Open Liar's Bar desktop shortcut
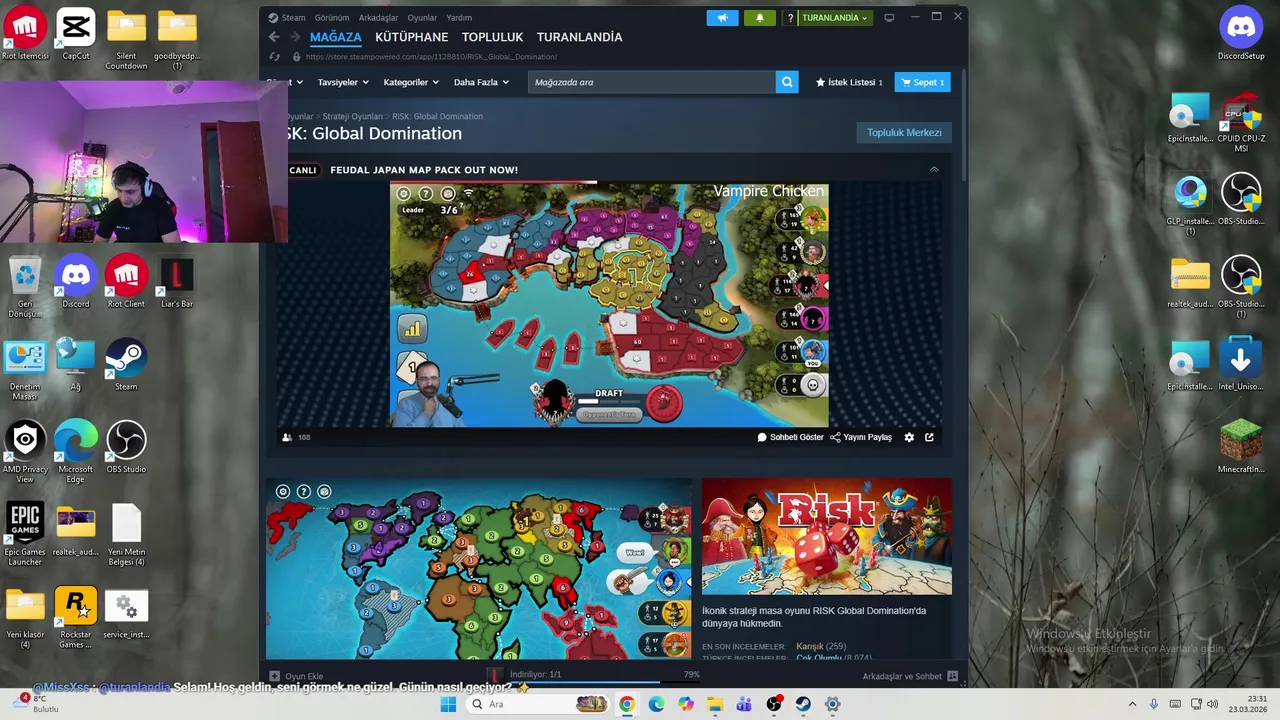The width and height of the screenshot is (1280, 720). [177, 282]
